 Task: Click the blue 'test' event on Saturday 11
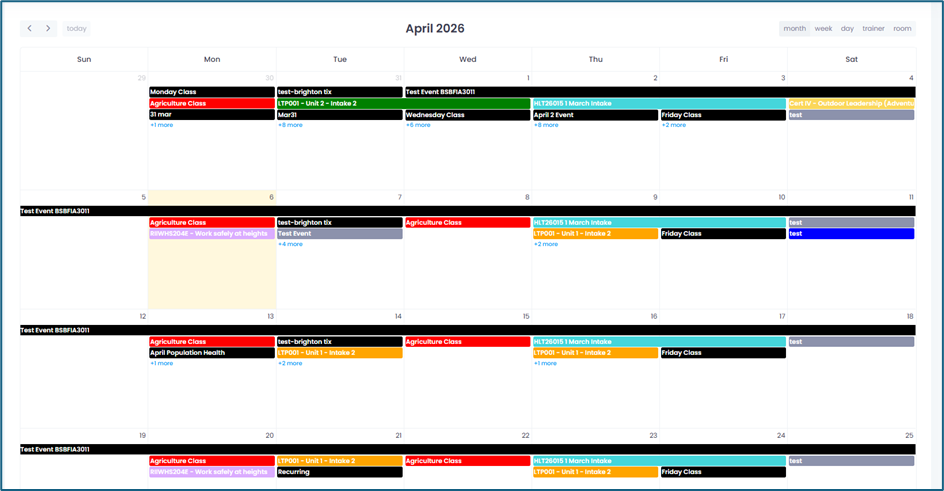point(851,234)
